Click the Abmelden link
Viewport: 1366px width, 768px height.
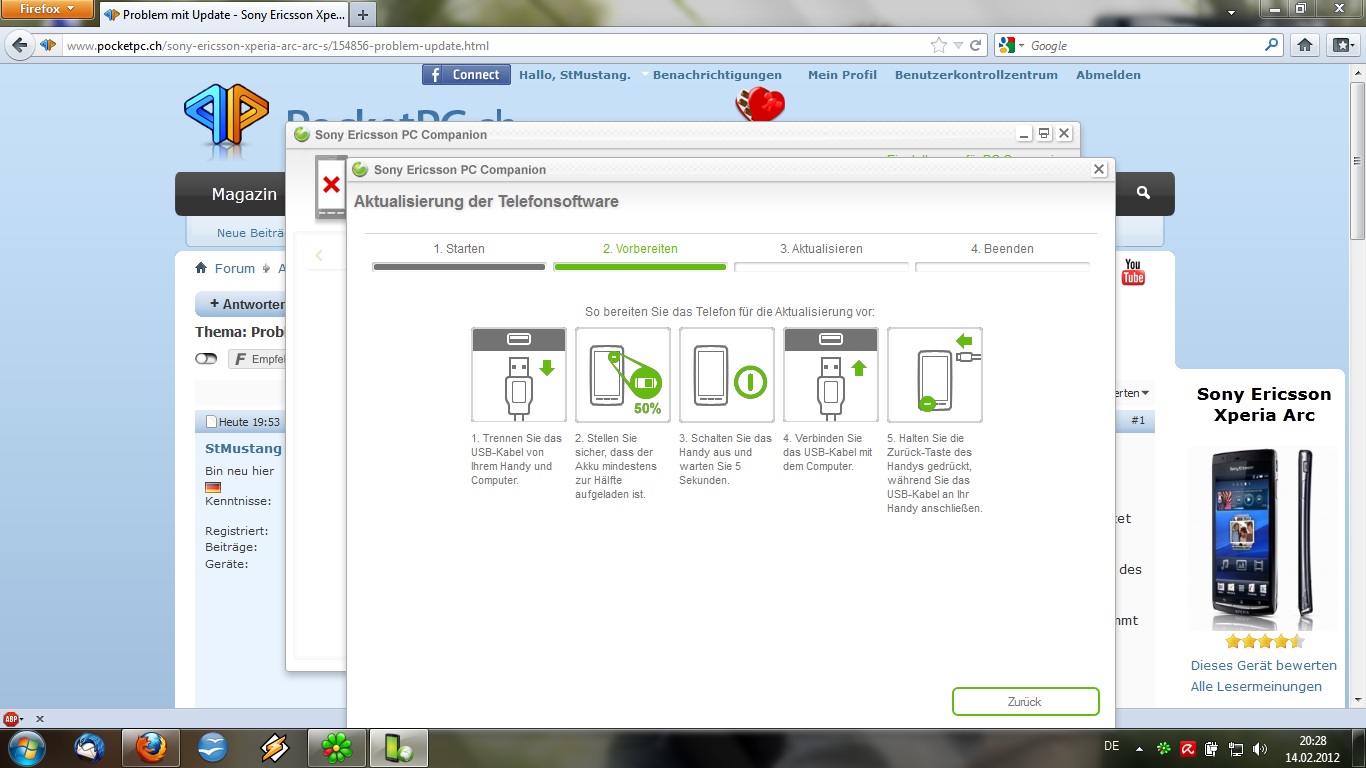1108,75
